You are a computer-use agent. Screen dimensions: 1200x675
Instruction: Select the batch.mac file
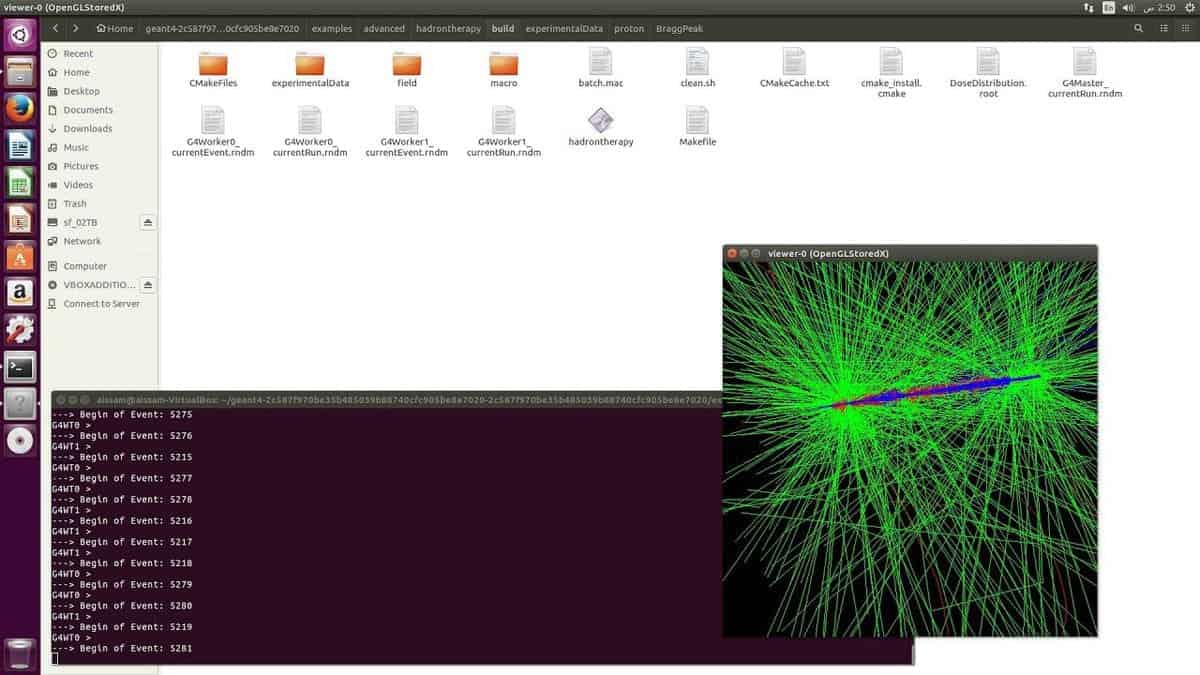(601, 69)
